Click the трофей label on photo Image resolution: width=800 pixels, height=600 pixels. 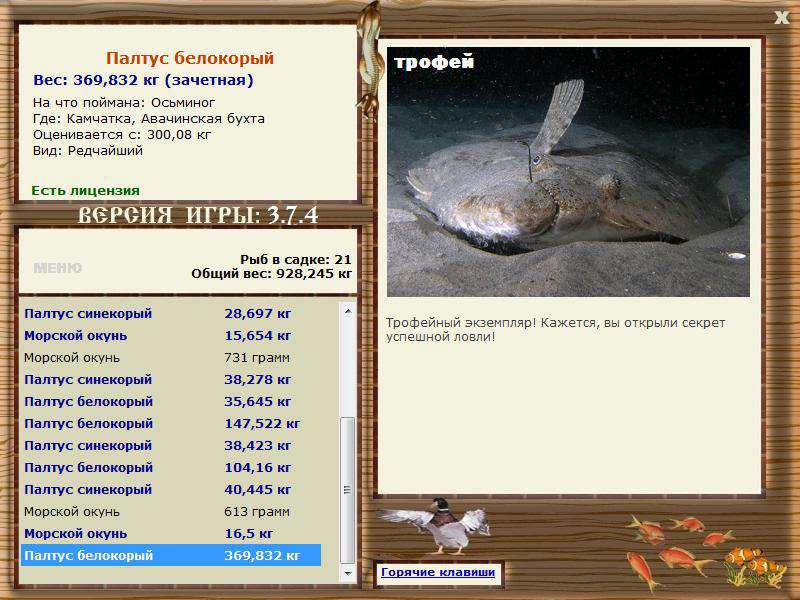pyautogui.click(x=434, y=62)
